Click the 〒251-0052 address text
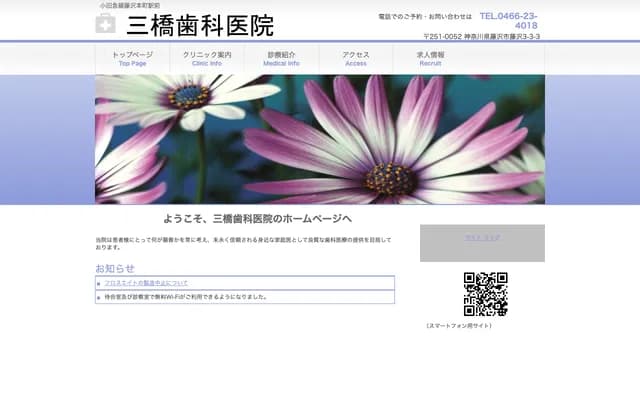This screenshot has width=640, height=400. coord(482,36)
